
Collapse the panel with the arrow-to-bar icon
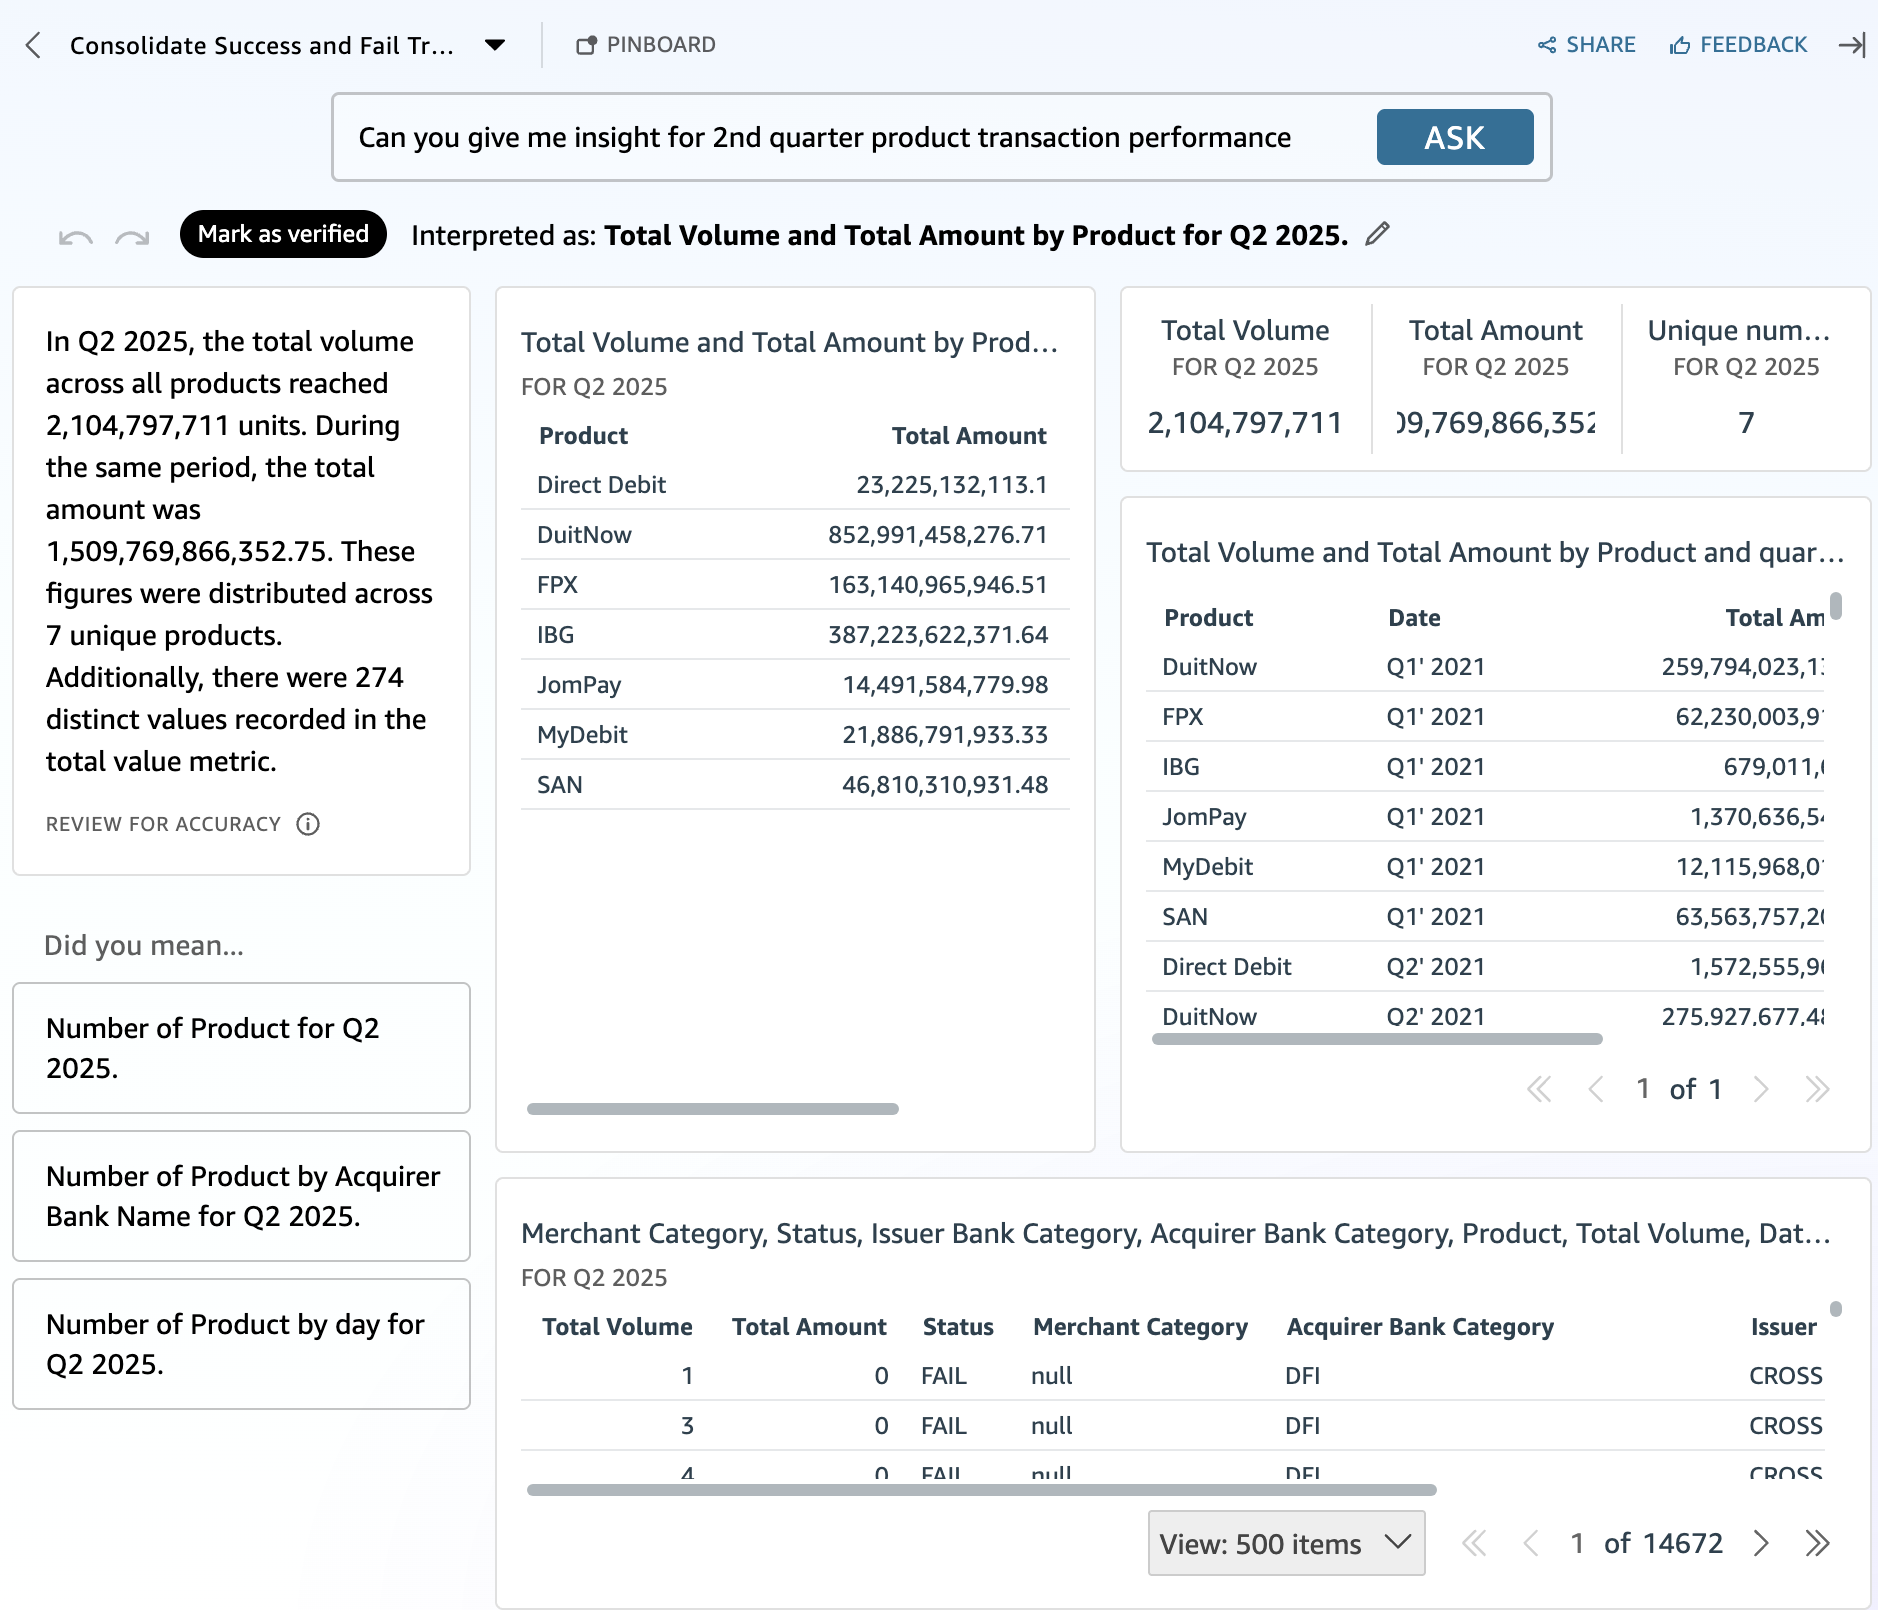pyautogui.click(x=1851, y=45)
